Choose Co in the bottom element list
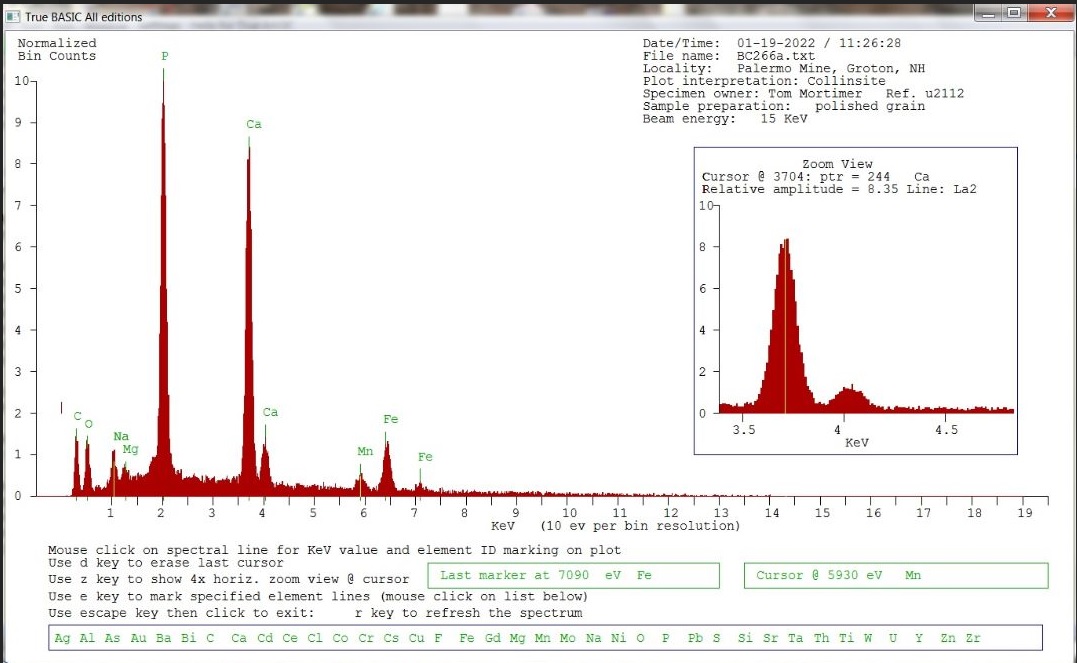This screenshot has height=663, width=1077. pos(340,638)
